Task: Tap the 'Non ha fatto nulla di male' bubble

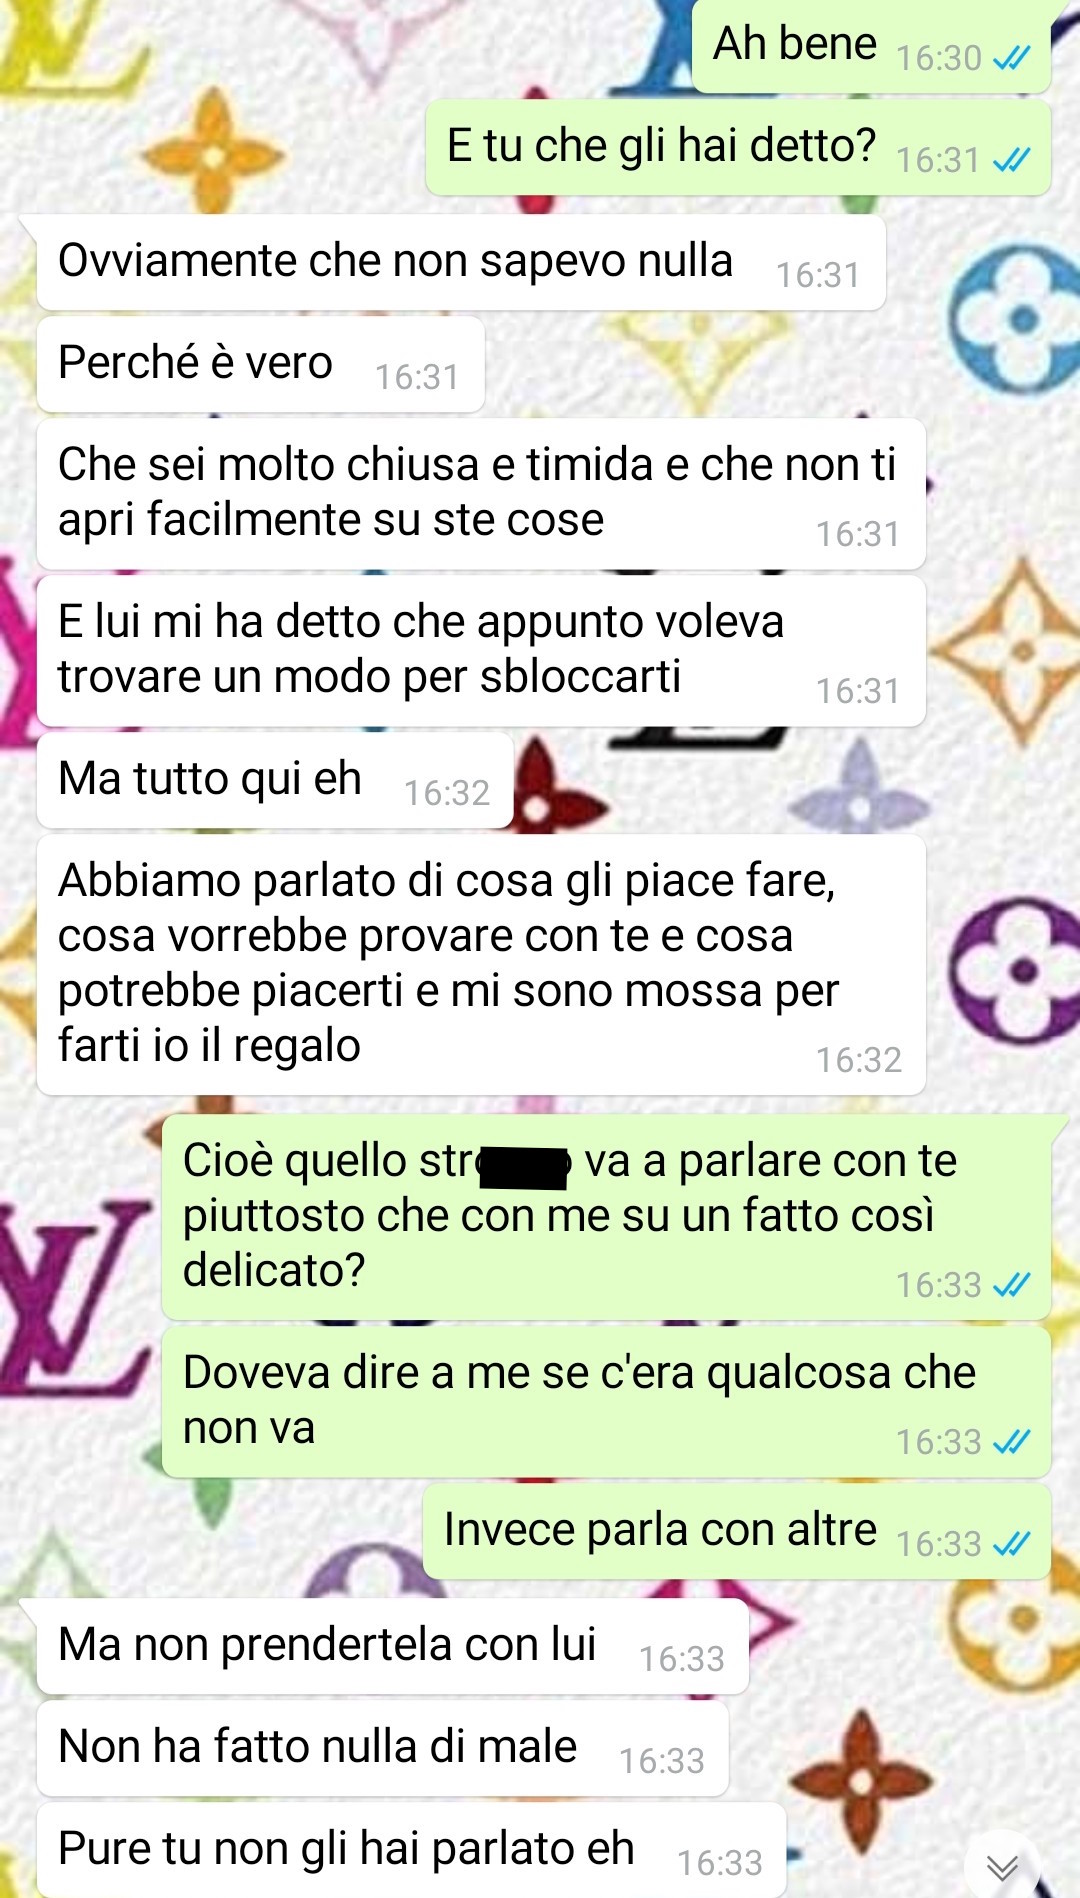Action: [x=383, y=1748]
